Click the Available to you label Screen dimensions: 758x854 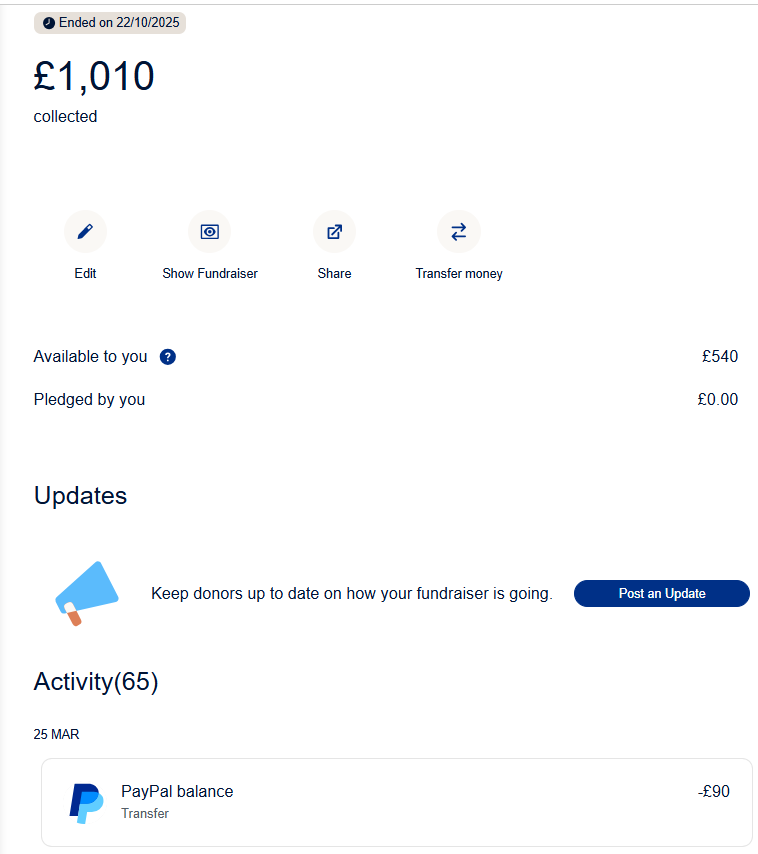[90, 357]
